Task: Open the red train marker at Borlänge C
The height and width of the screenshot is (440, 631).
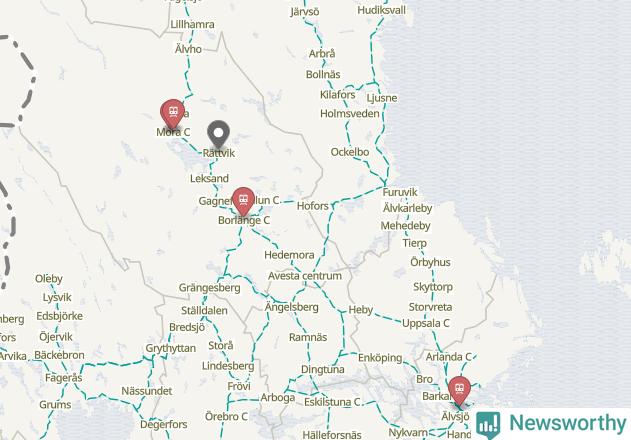Action: [x=243, y=201]
